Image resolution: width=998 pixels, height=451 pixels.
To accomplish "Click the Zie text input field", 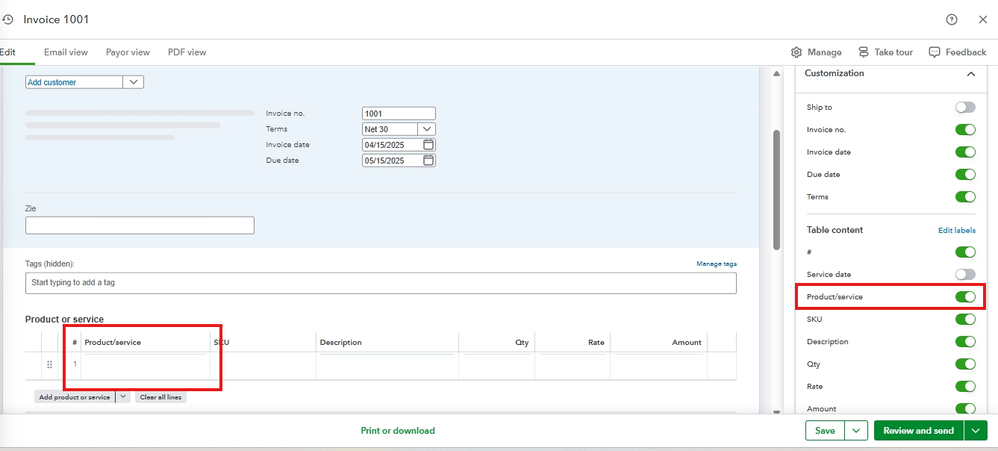I will pyautogui.click(x=140, y=225).
